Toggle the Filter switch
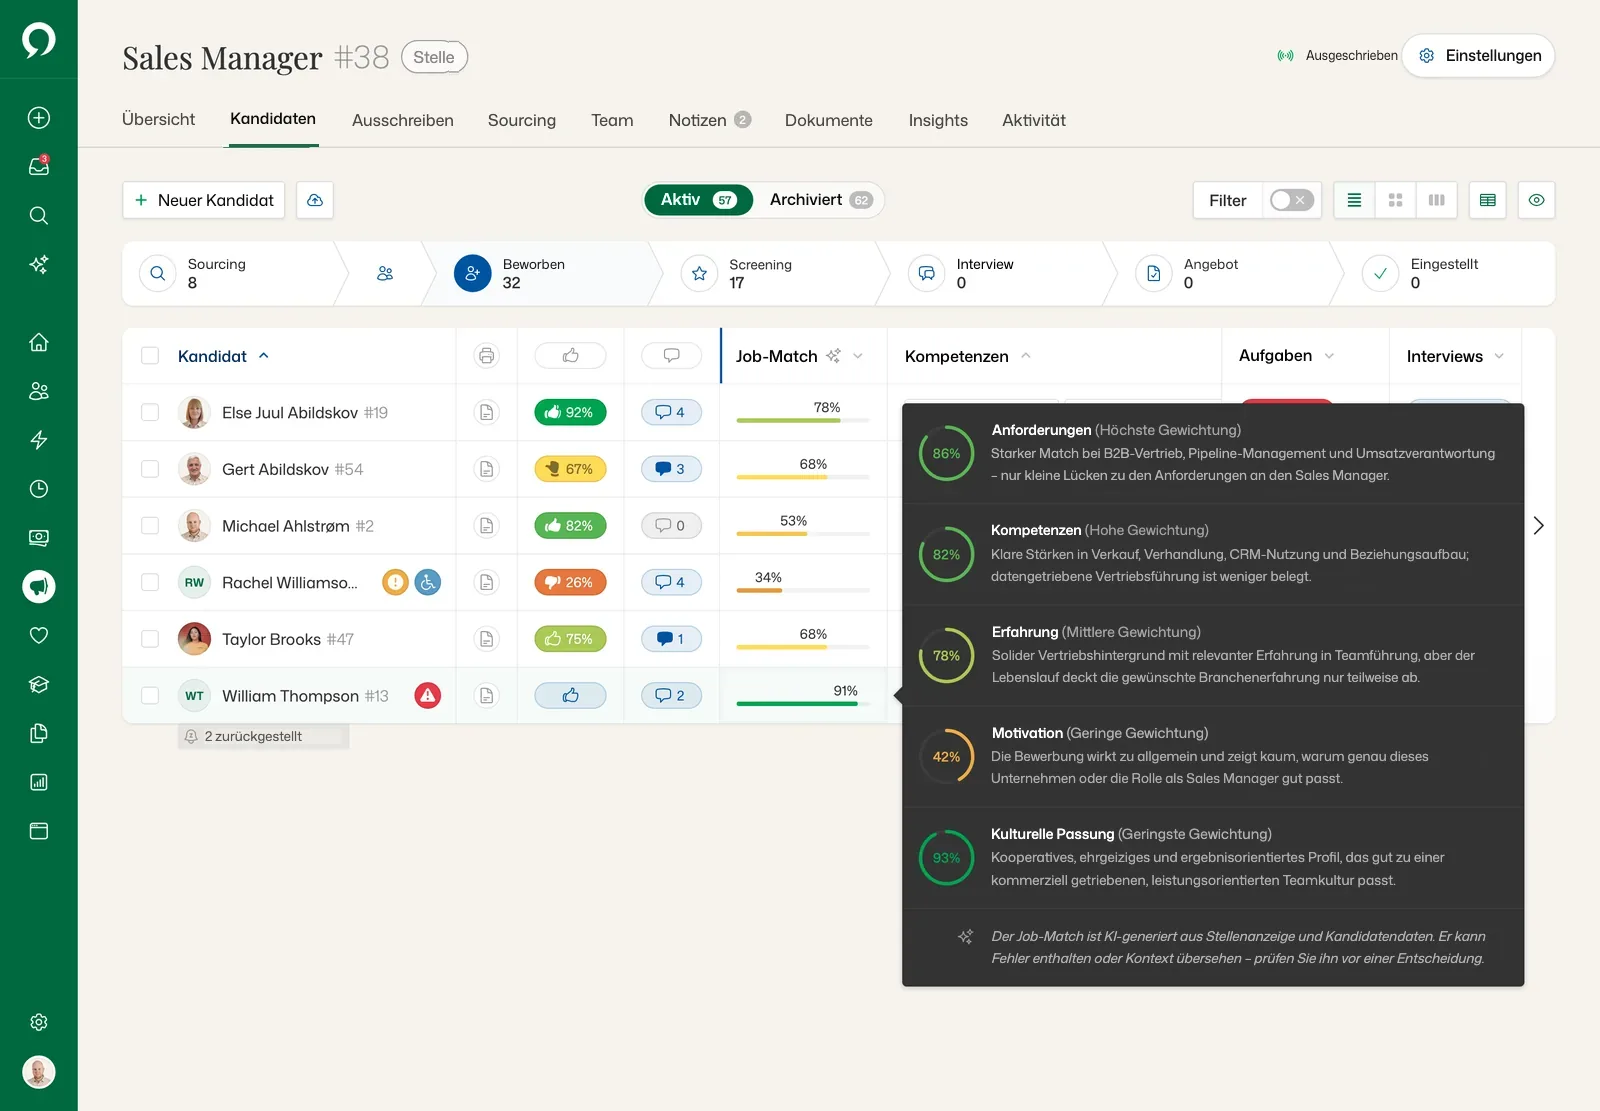 click(x=1291, y=200)
